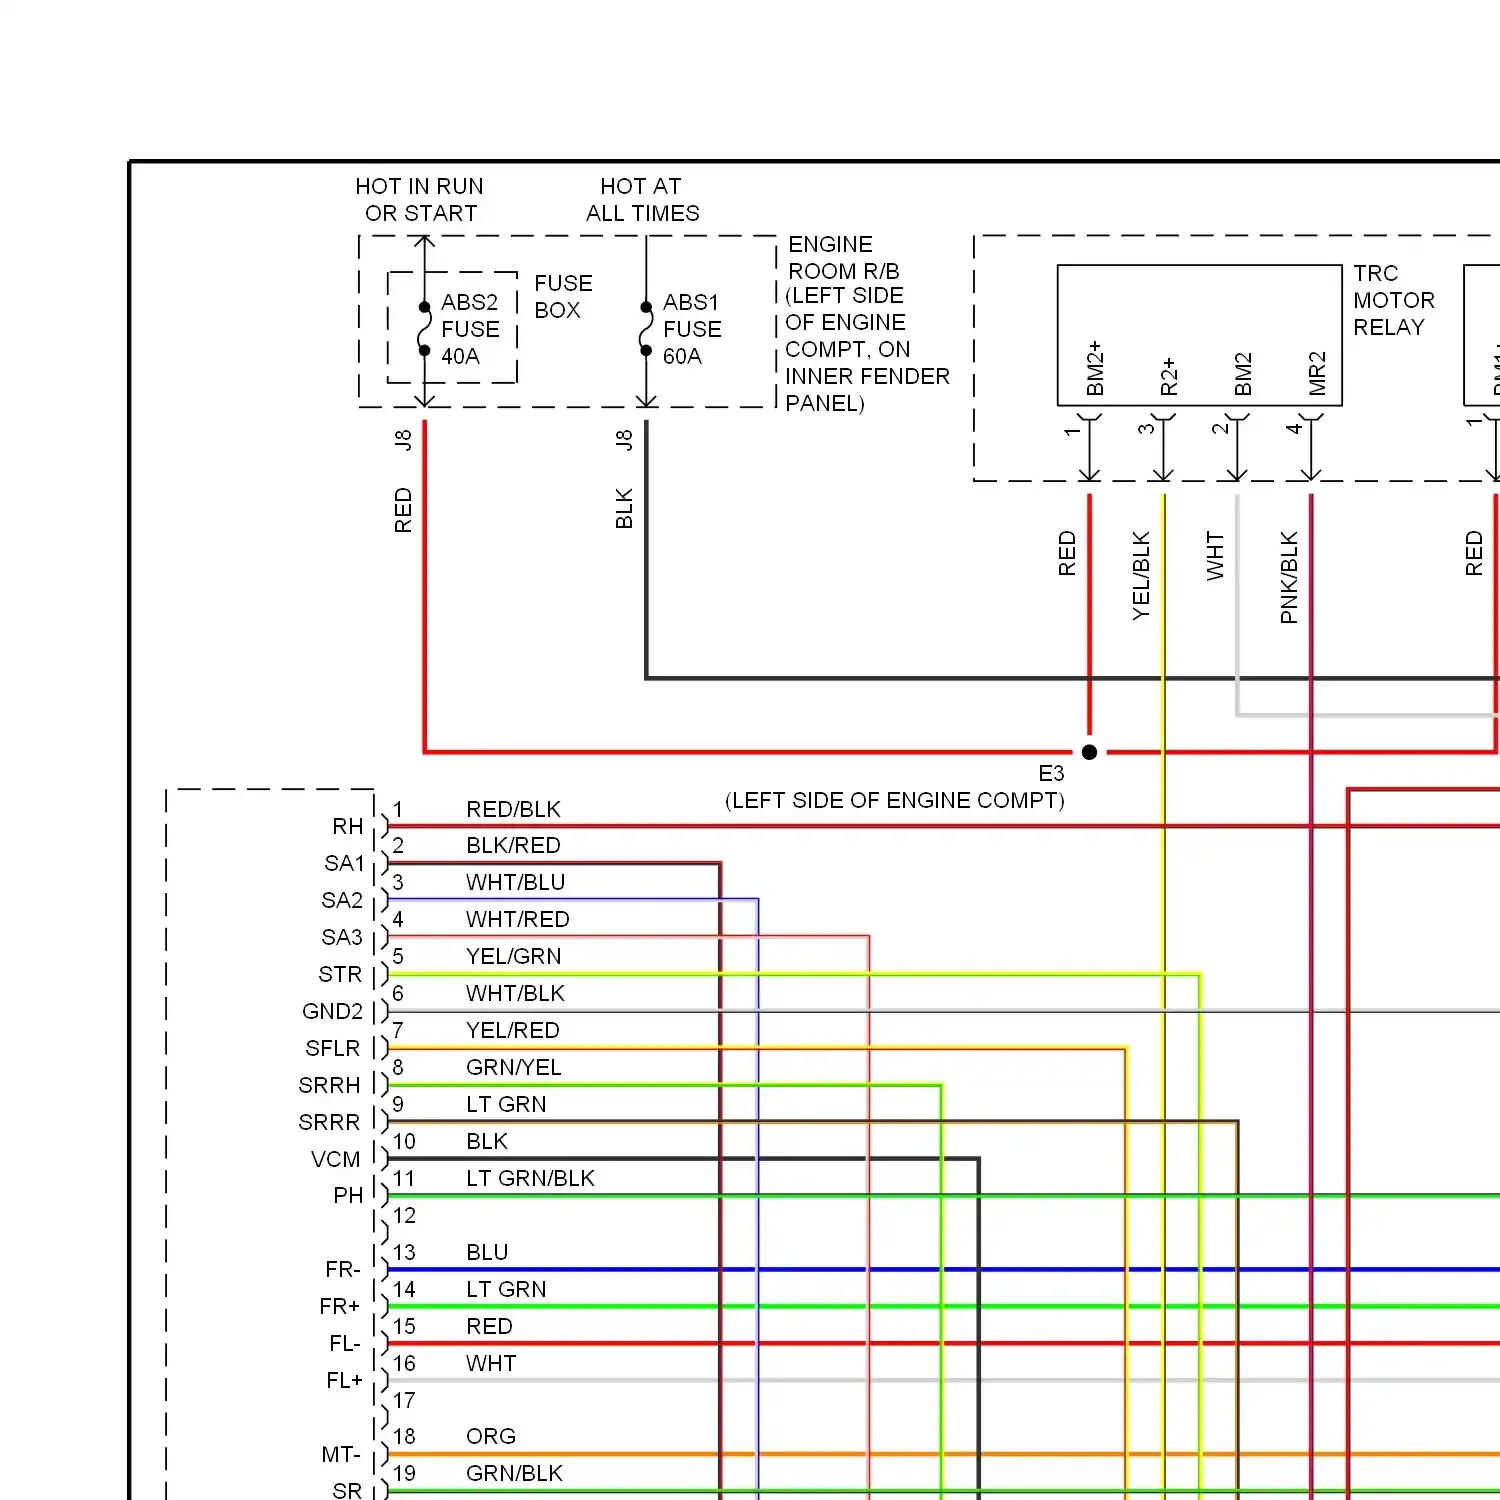Viewport: 1500px width, 1500px height.
Task: Select the "FR+" connector pin name
Action: click(340, 1306)
